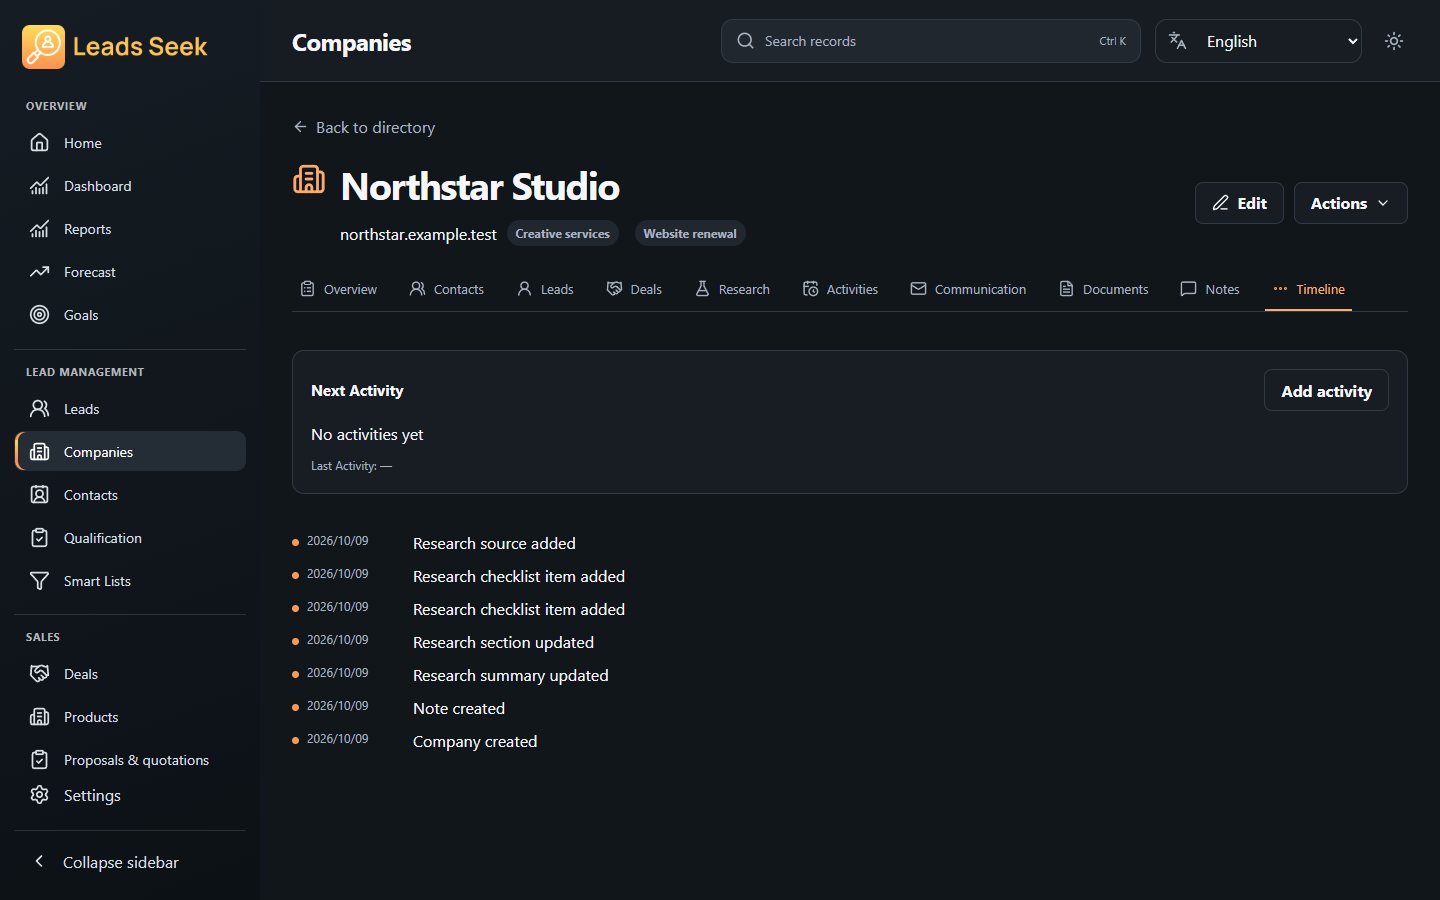Switch to the Deals tab
Image resolution: width=1440 pixels, height=900 pixels.
634,289
